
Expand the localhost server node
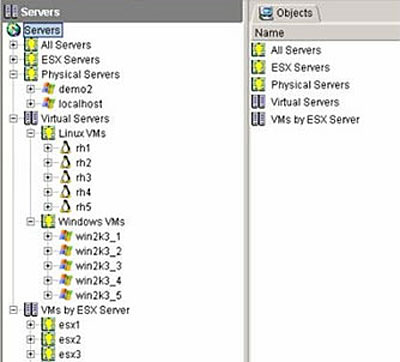pyautogui.click(x=31, y=104)
